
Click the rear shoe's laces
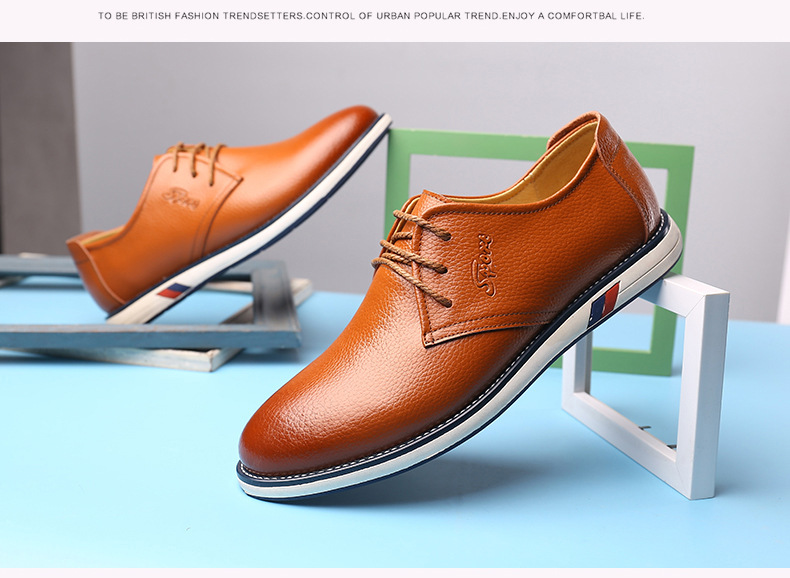(x=196, y=160)
